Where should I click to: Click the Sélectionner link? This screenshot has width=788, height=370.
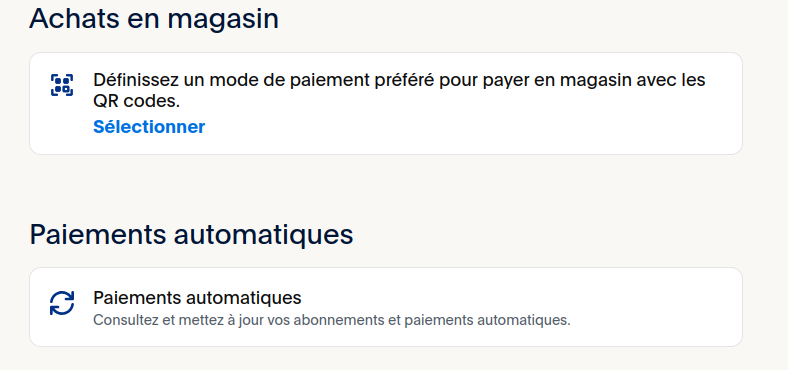click(149, 127)
